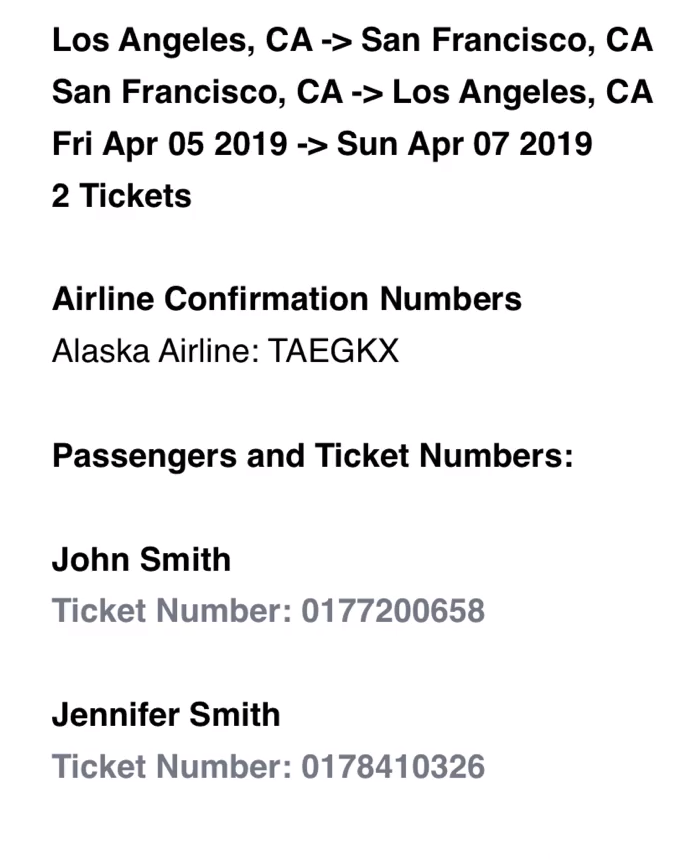Click the Los Angeles to San Francisco route line

coord(352,41)
